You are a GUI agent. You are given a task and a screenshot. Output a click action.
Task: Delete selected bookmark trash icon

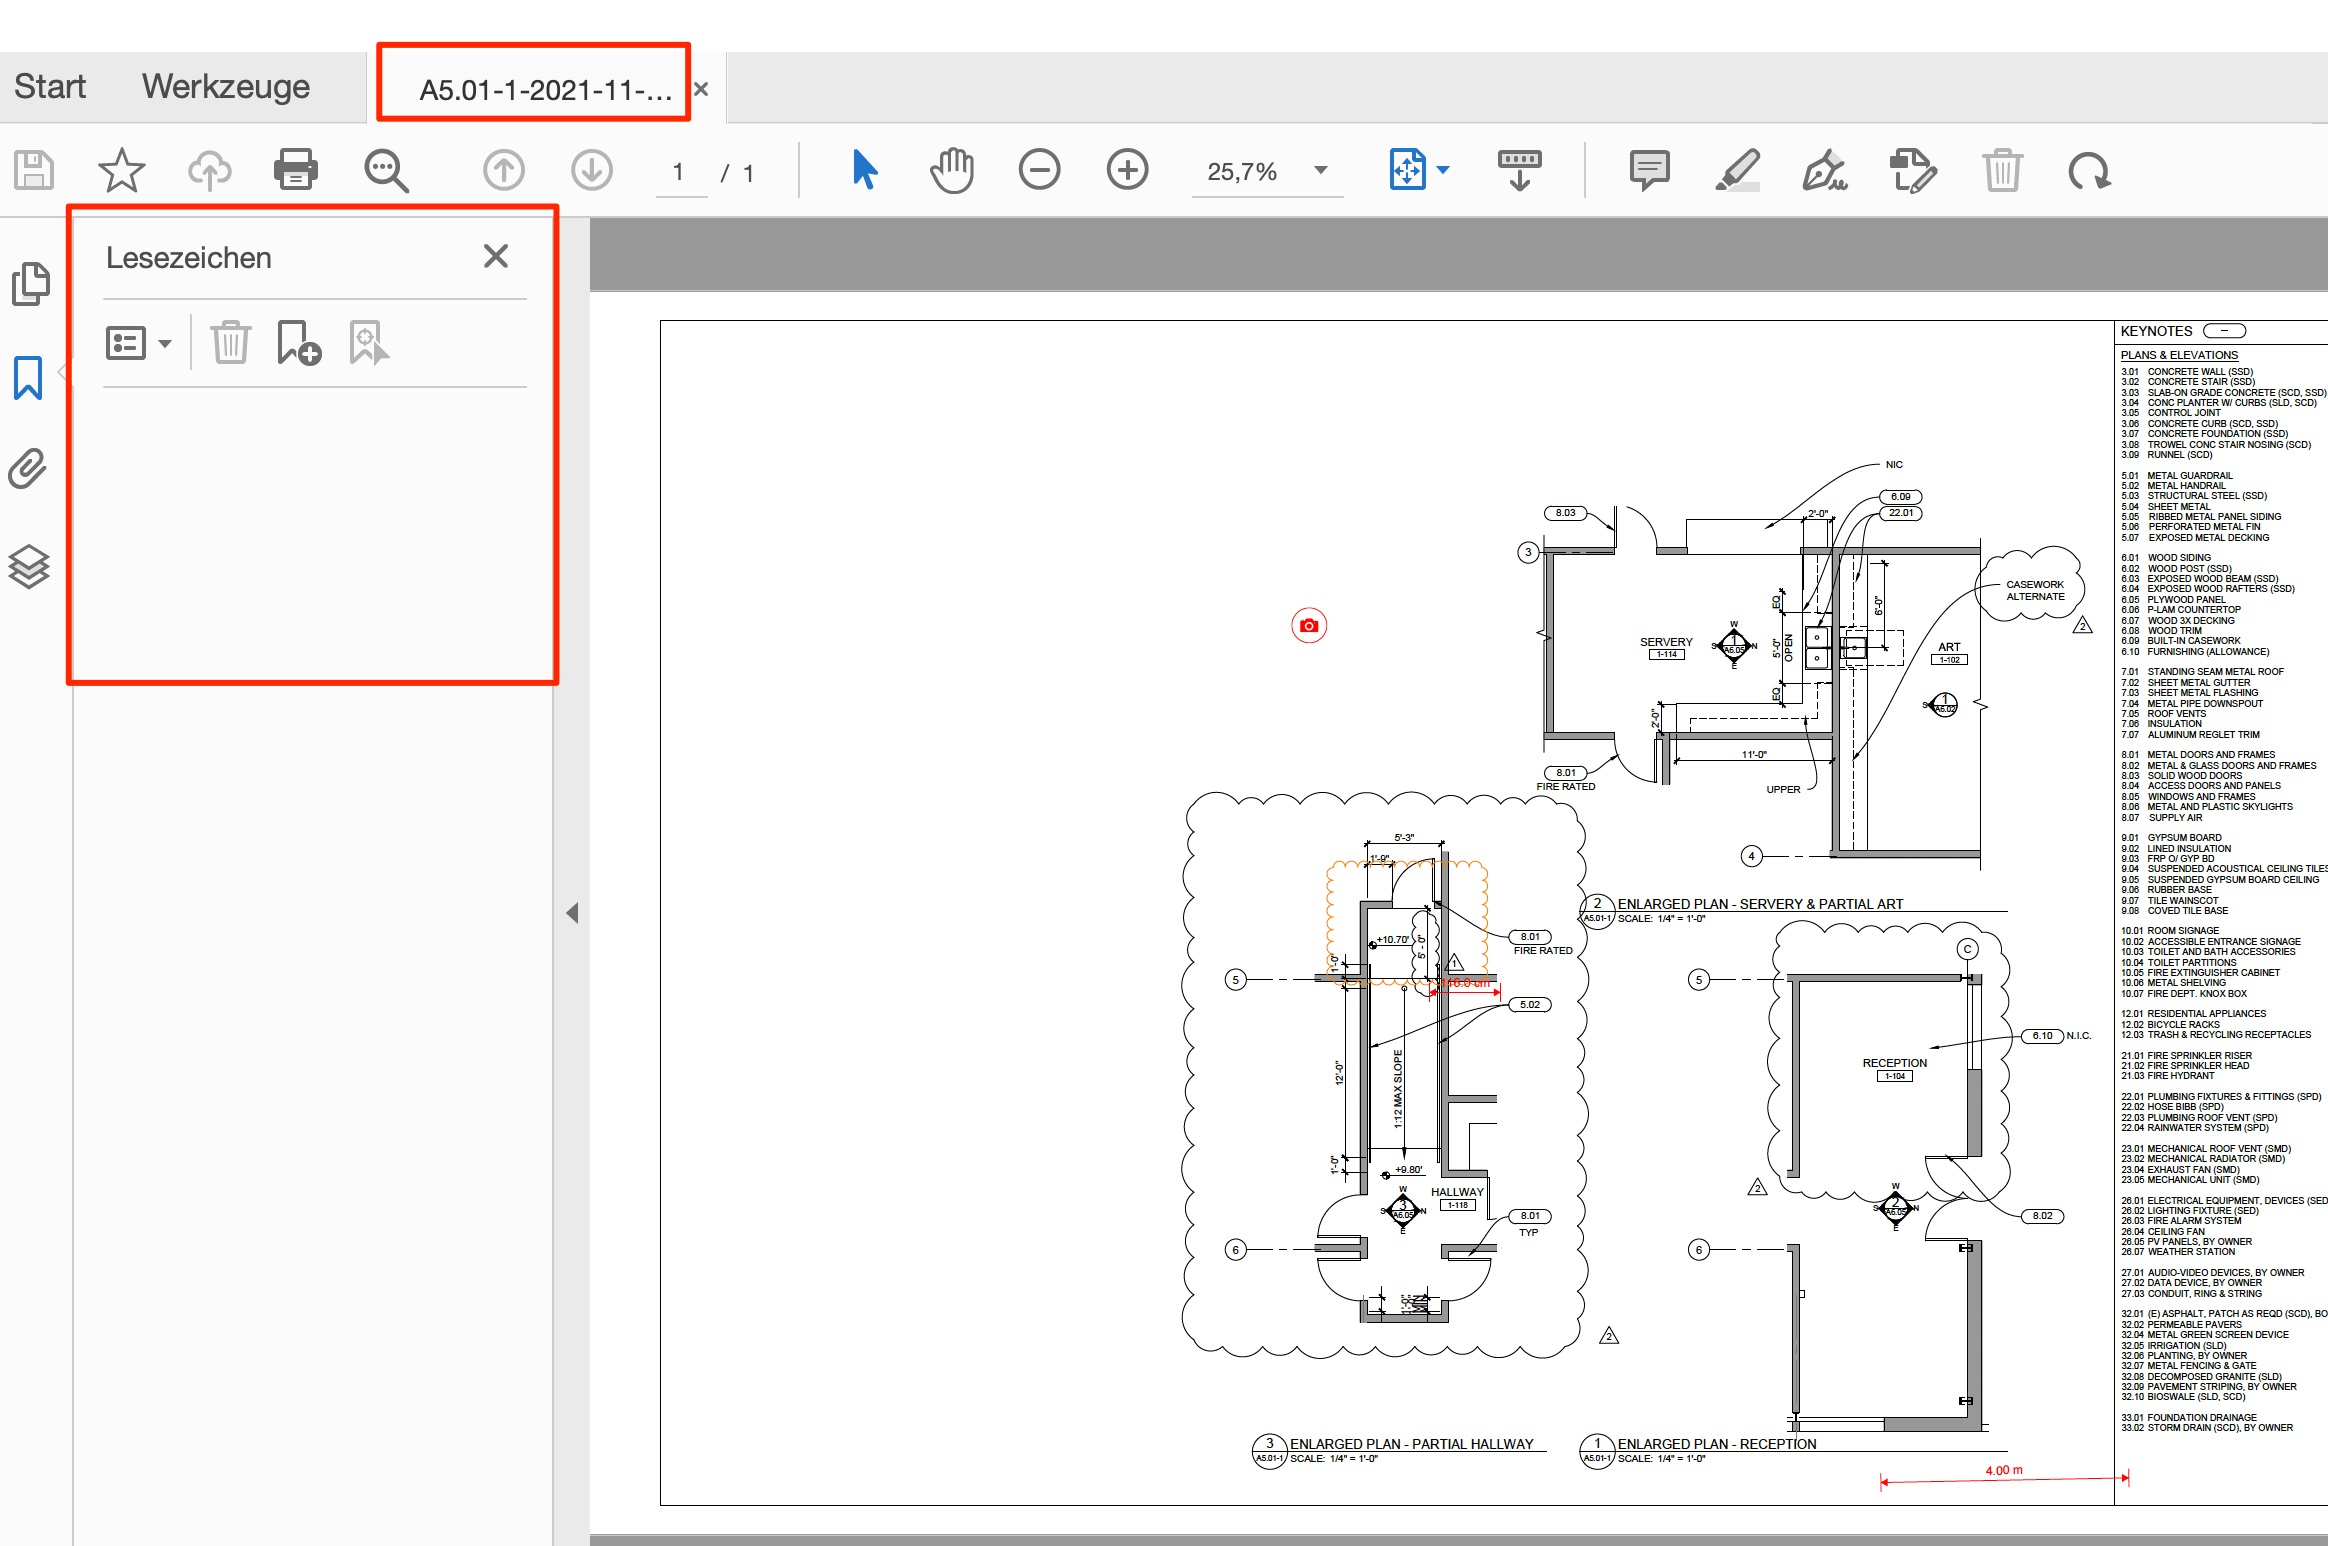(x=230, y=343)
